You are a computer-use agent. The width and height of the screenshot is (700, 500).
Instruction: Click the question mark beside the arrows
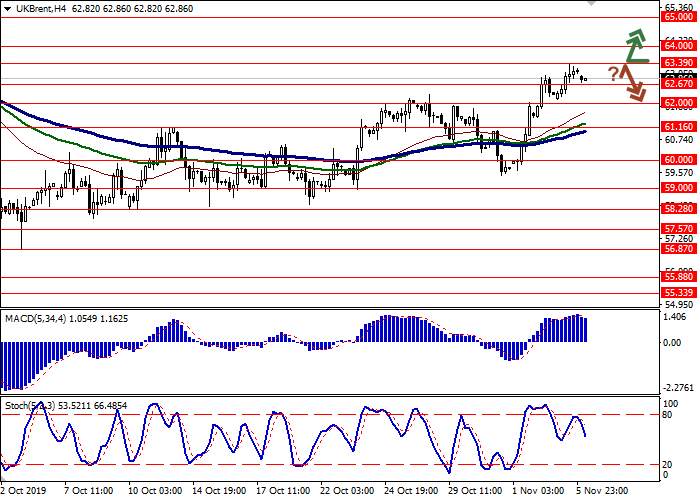coord(612,73)
